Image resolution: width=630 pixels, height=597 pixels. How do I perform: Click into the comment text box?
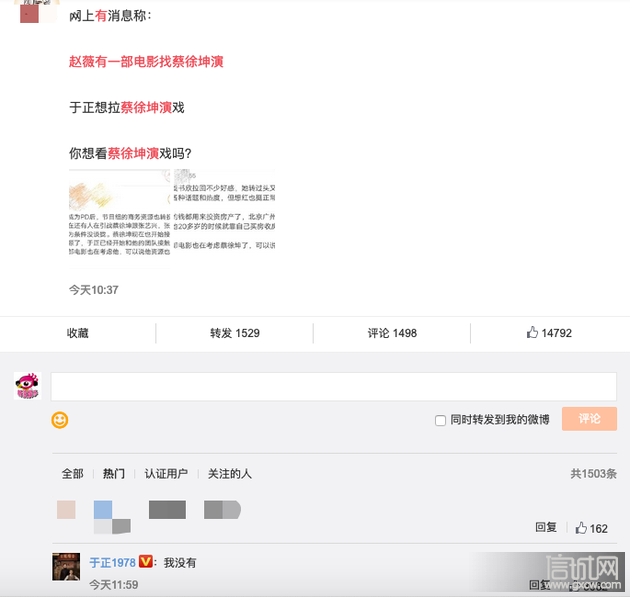click(x=333, y=386)
